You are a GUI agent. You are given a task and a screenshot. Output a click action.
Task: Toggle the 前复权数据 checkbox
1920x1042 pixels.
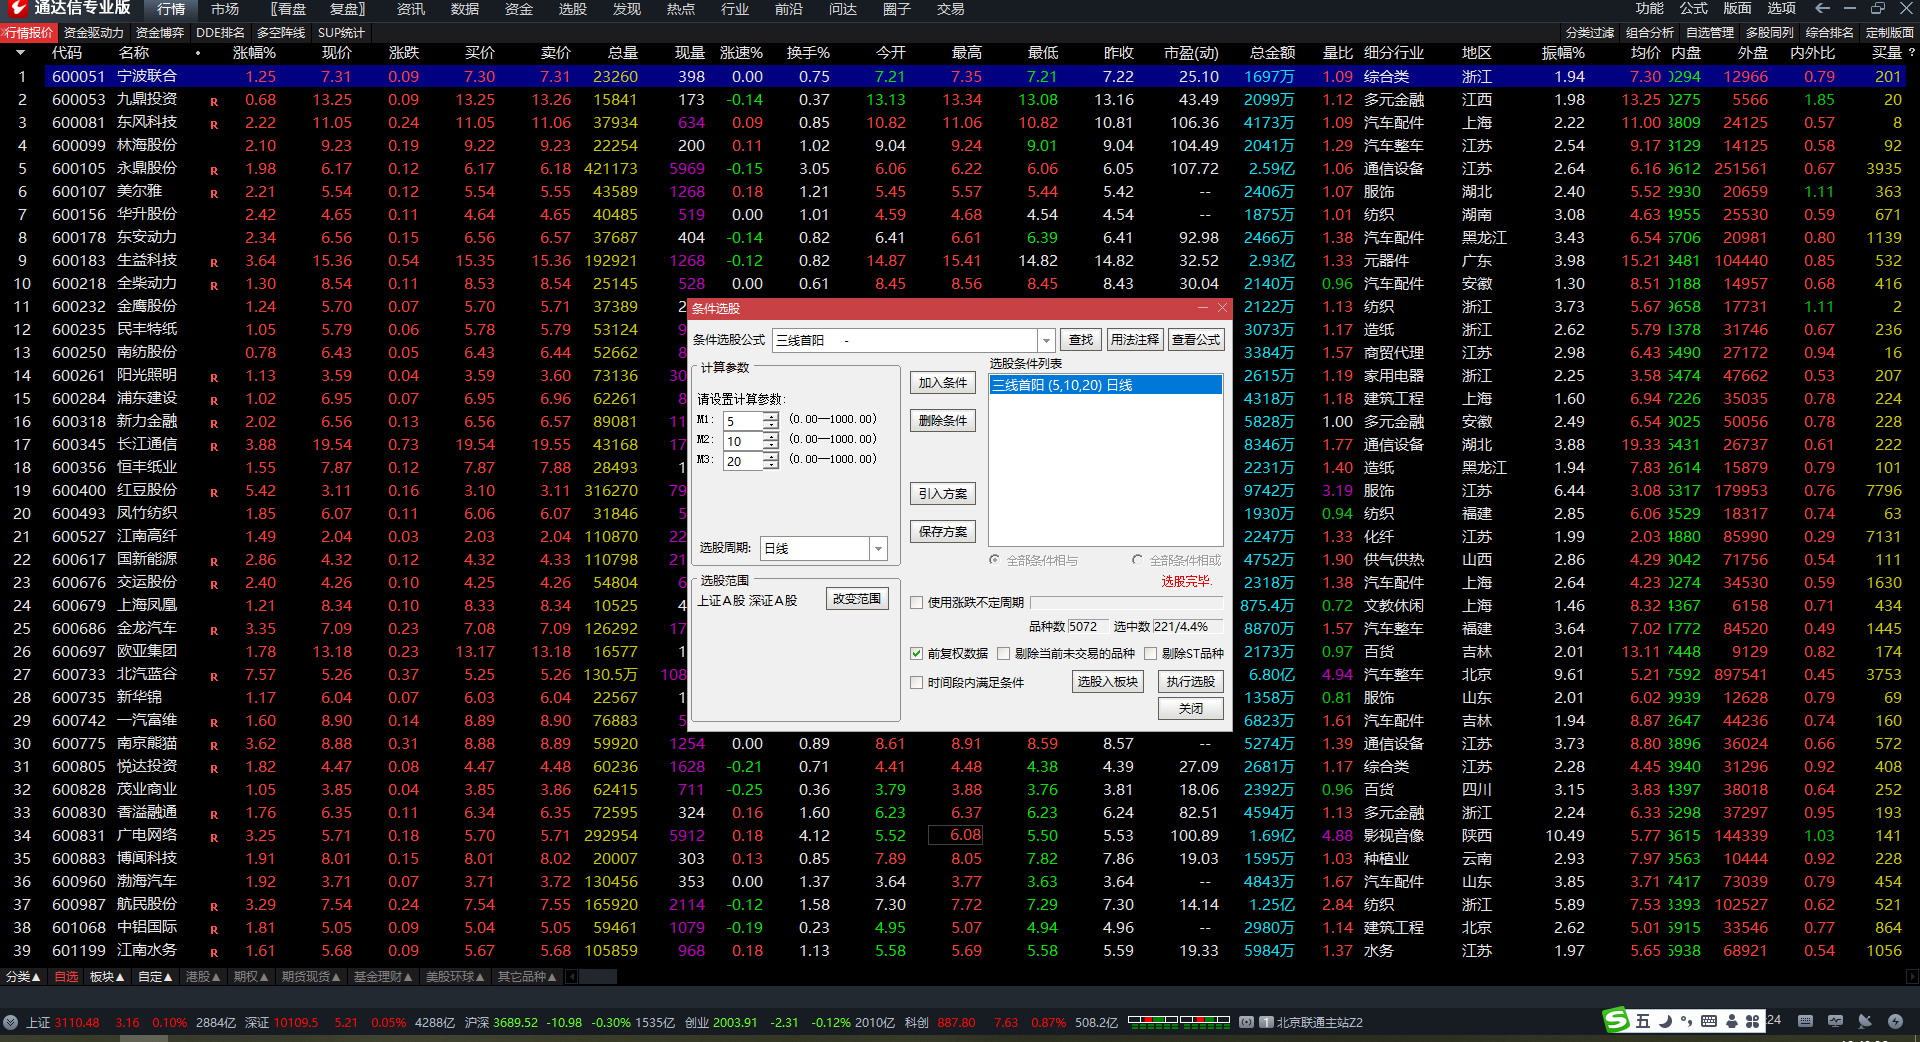click(x=916, y=654)
